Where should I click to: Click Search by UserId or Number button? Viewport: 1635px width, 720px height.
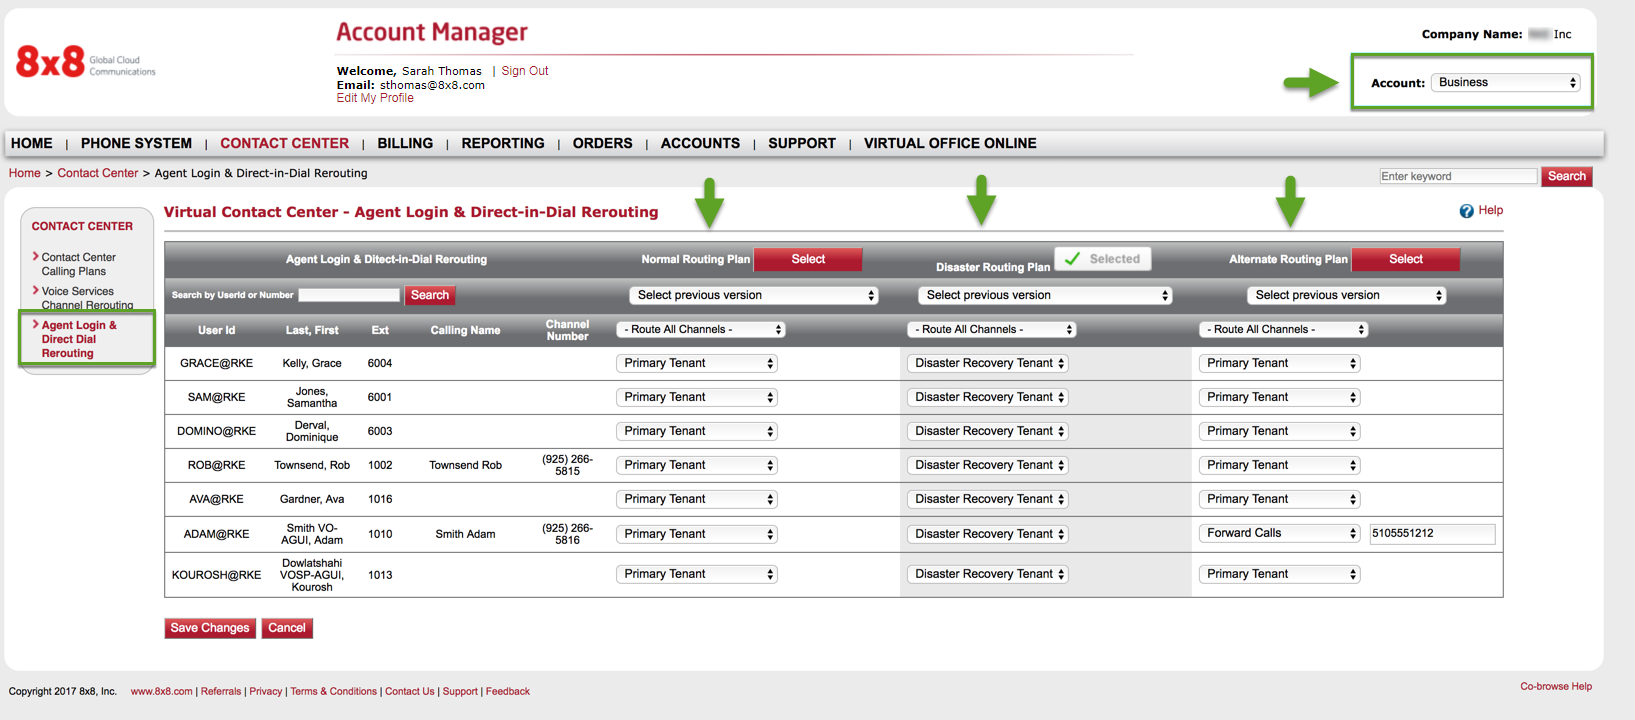(x=430, y=295)
